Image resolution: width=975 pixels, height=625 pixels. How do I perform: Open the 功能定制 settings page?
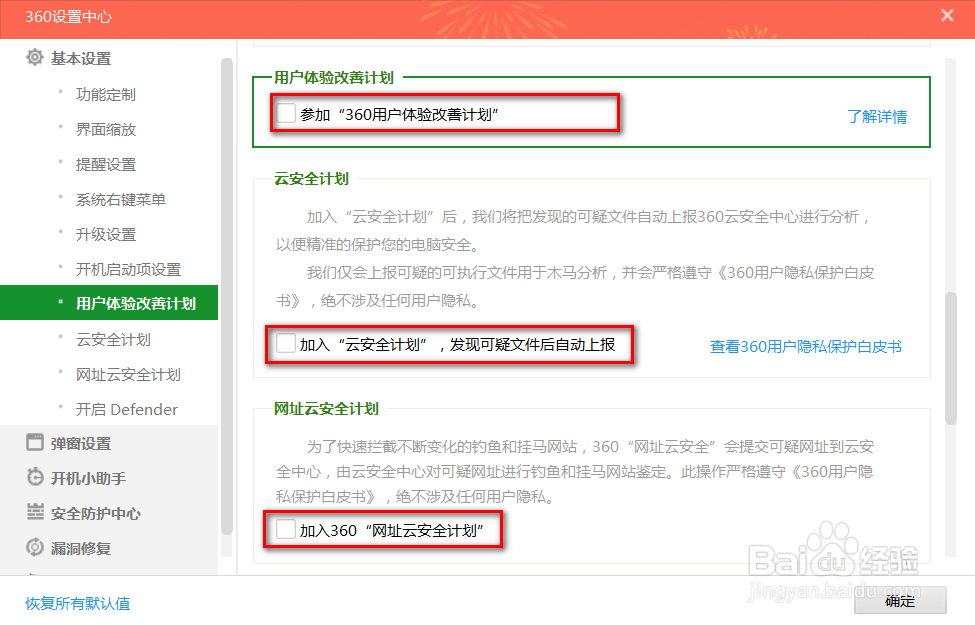(x=106, y=95)
